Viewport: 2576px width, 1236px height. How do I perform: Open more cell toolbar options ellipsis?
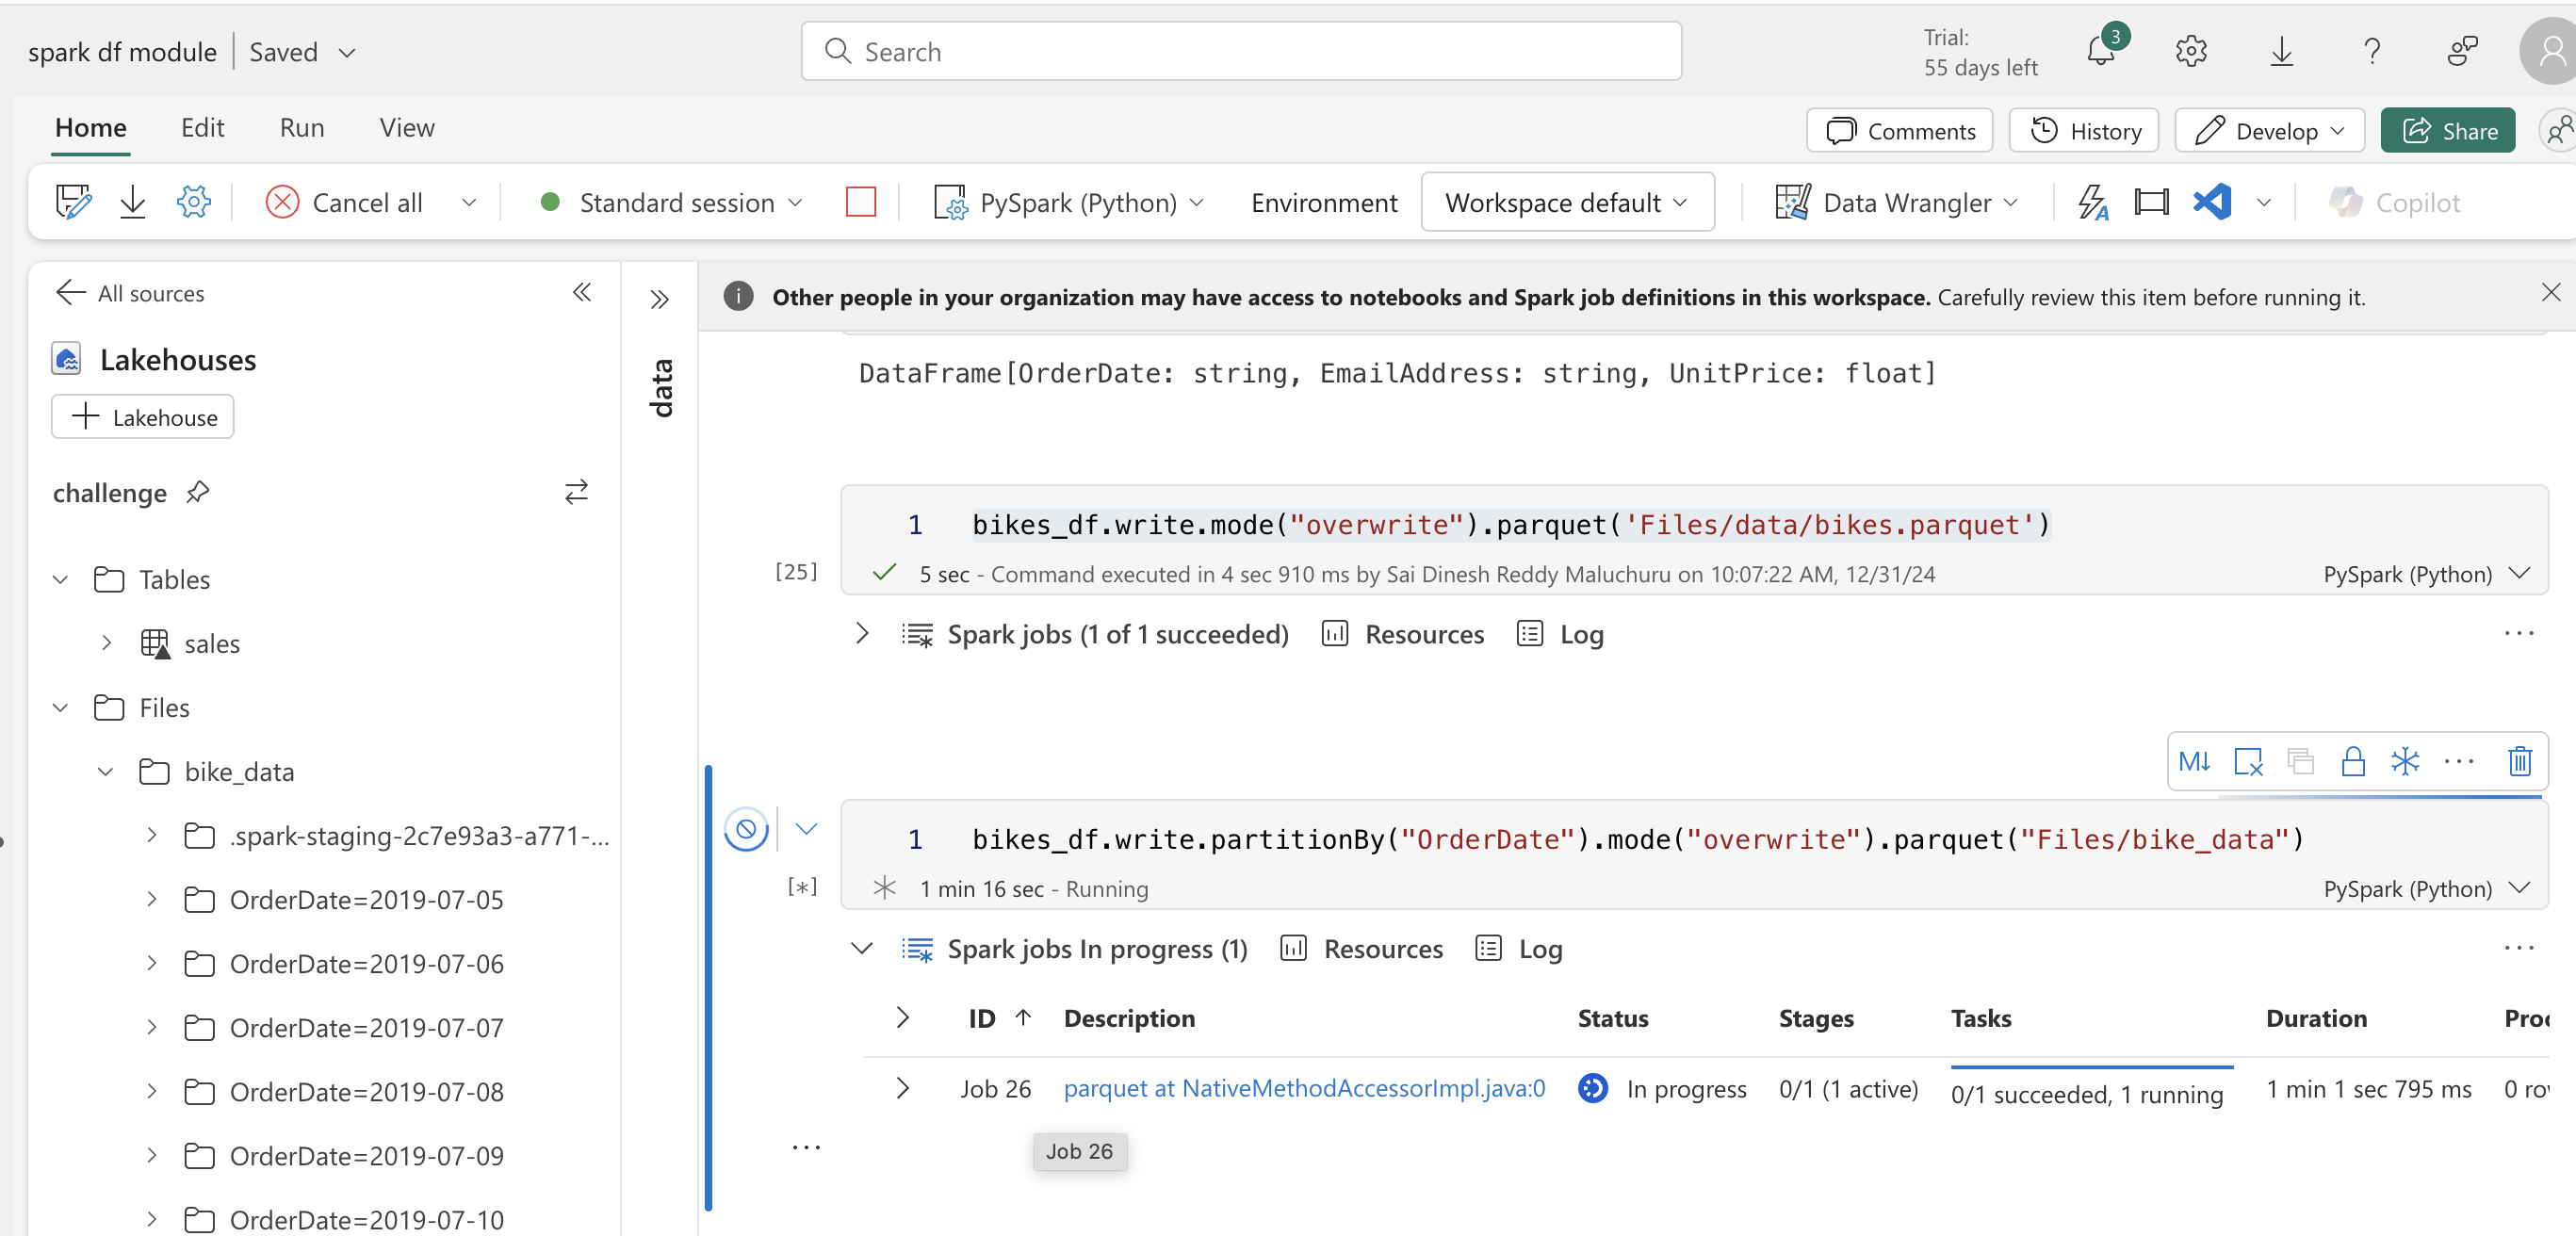2457,762
